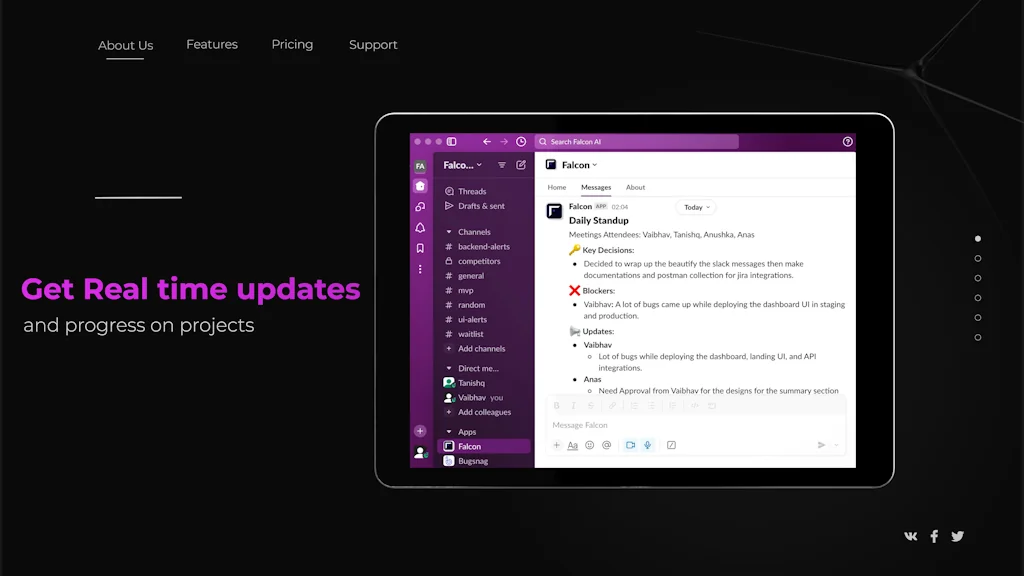Open the Today date dropdown above Daily Standup
The width and height of the screenshot is (1024, 576).
[x=696, y=207]
